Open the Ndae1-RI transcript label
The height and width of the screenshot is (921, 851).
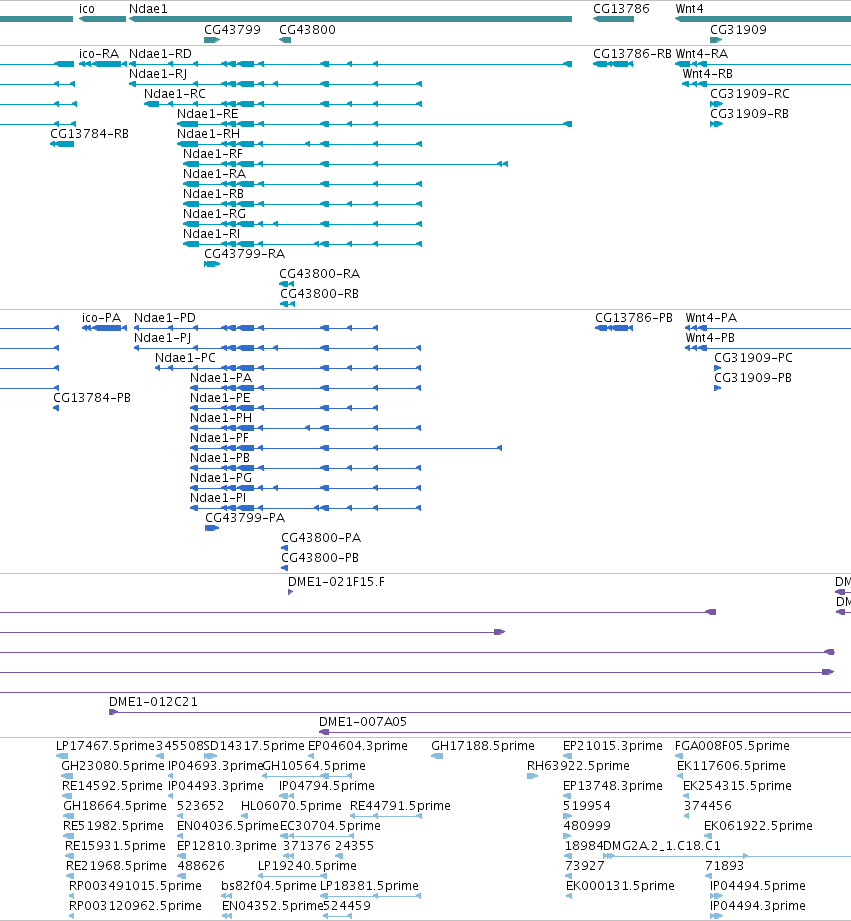(211, 233)
